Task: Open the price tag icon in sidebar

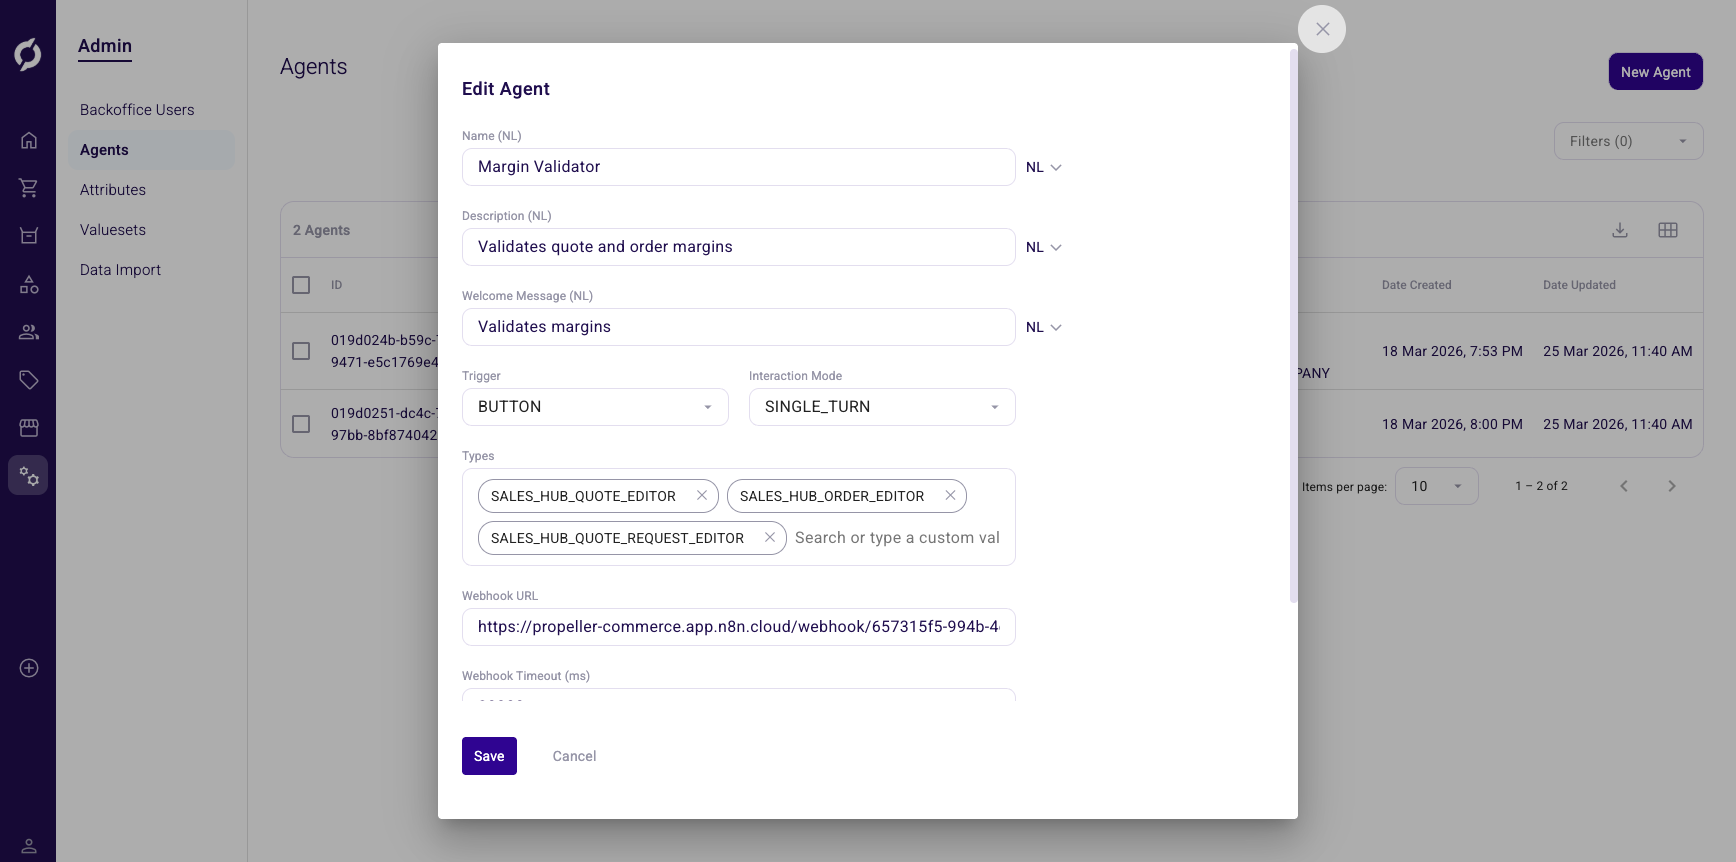Action: coord(29,380)
